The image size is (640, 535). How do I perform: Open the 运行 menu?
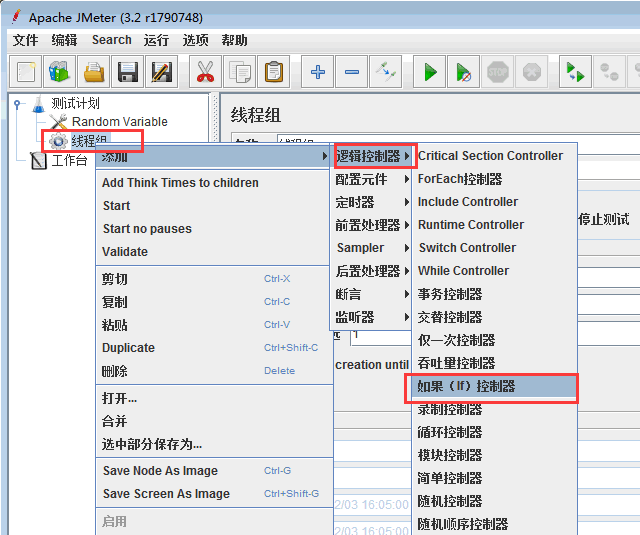point(156,40)
